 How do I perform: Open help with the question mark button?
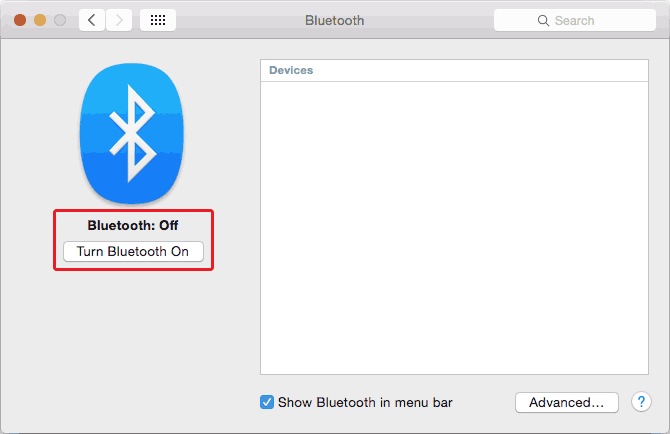[641, 402]
